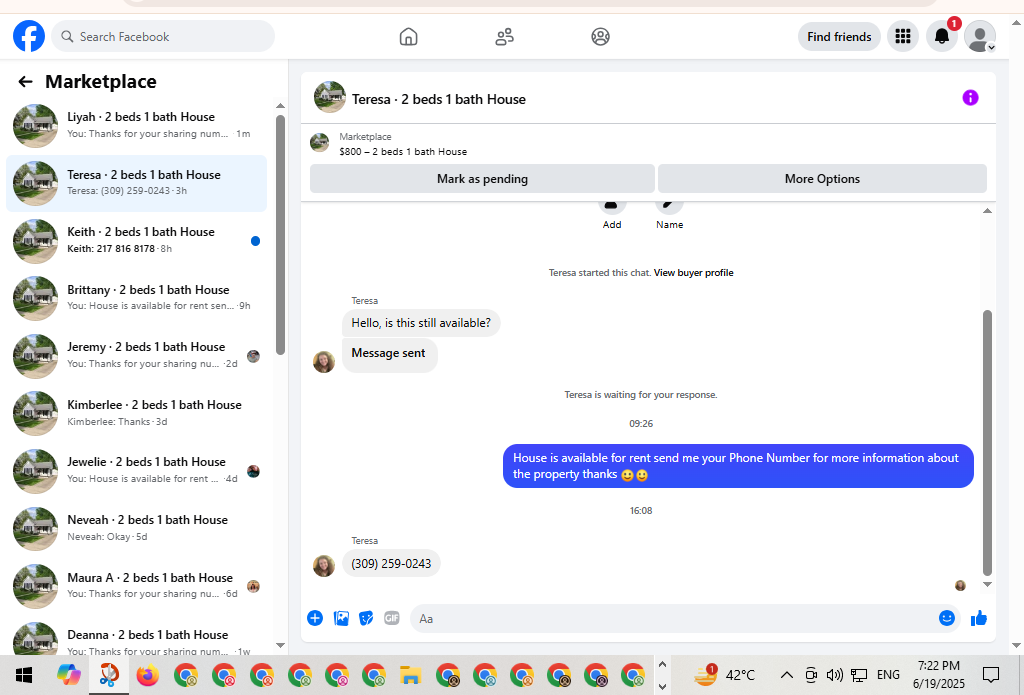Click chat scrollbar down arrow

987,585
